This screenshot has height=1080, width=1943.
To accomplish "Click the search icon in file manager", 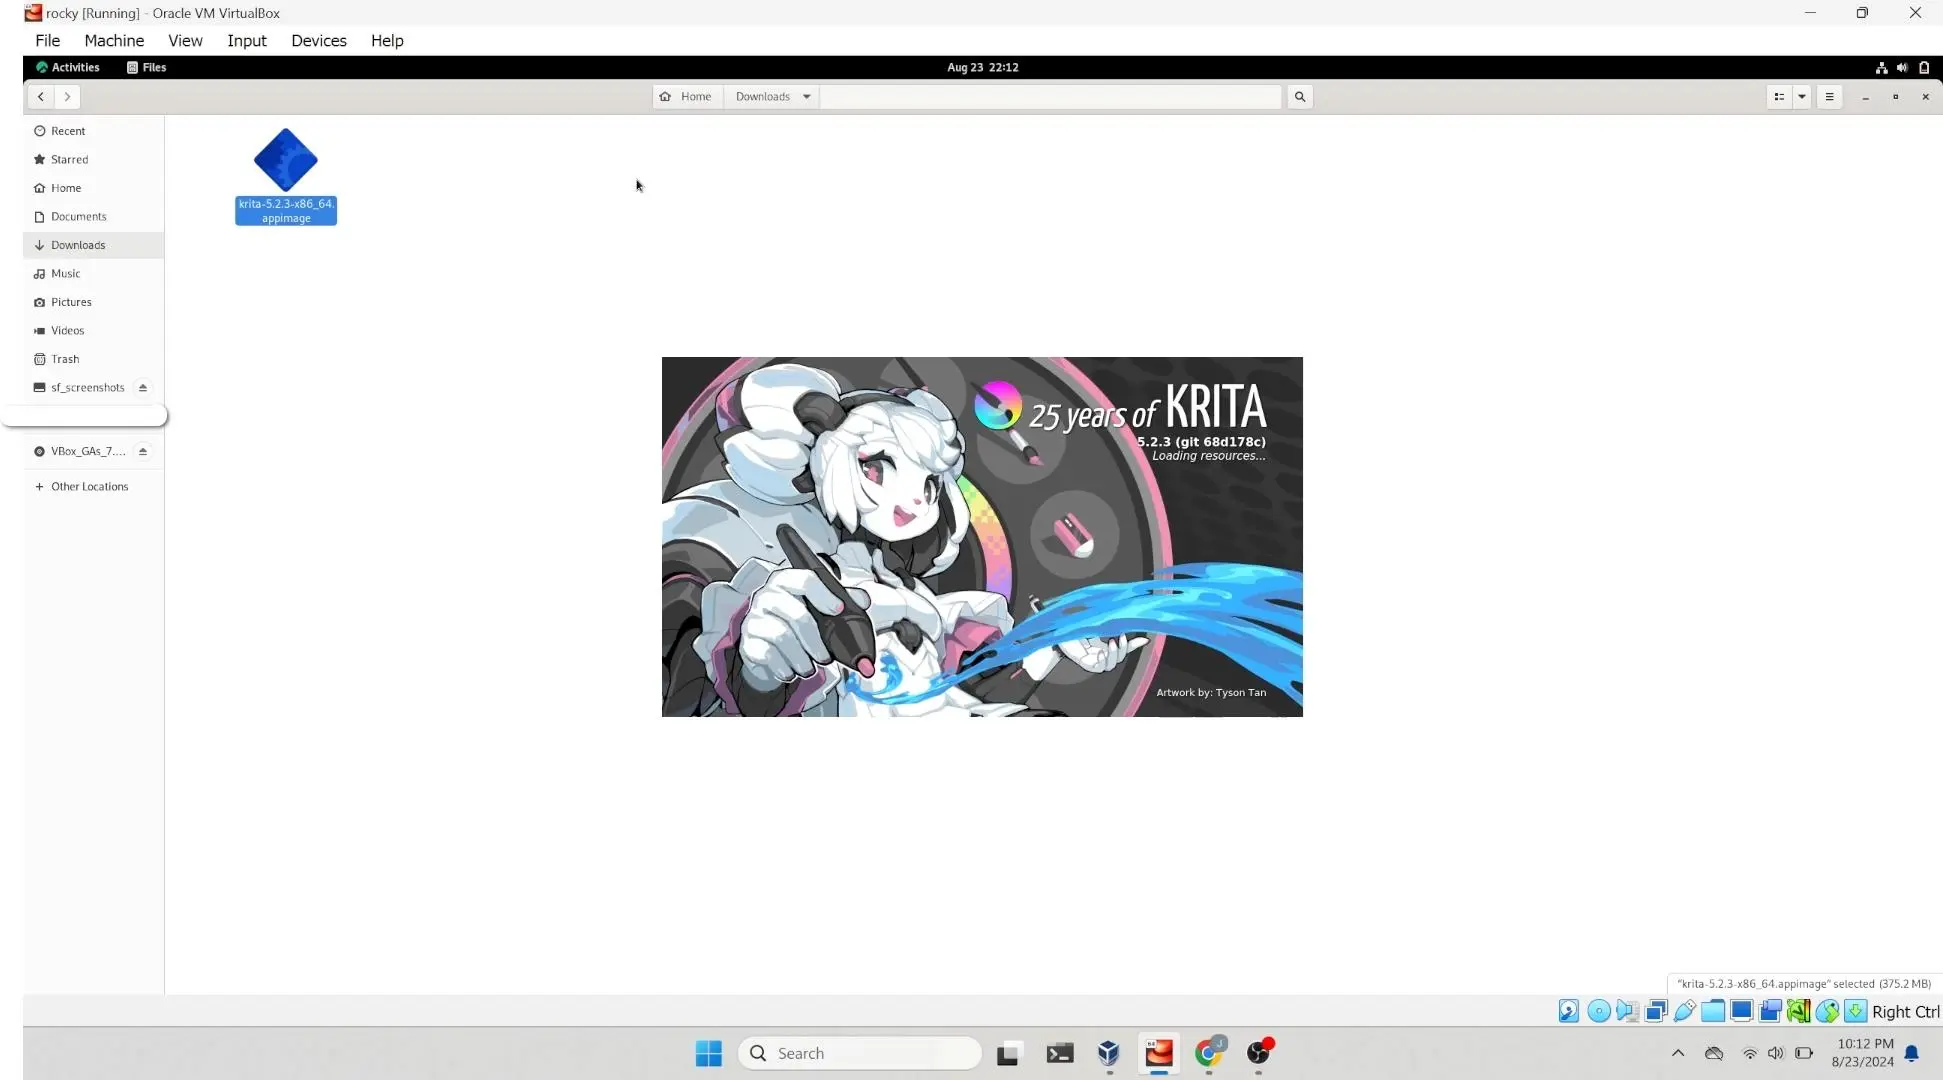I will pos(1299,94).
